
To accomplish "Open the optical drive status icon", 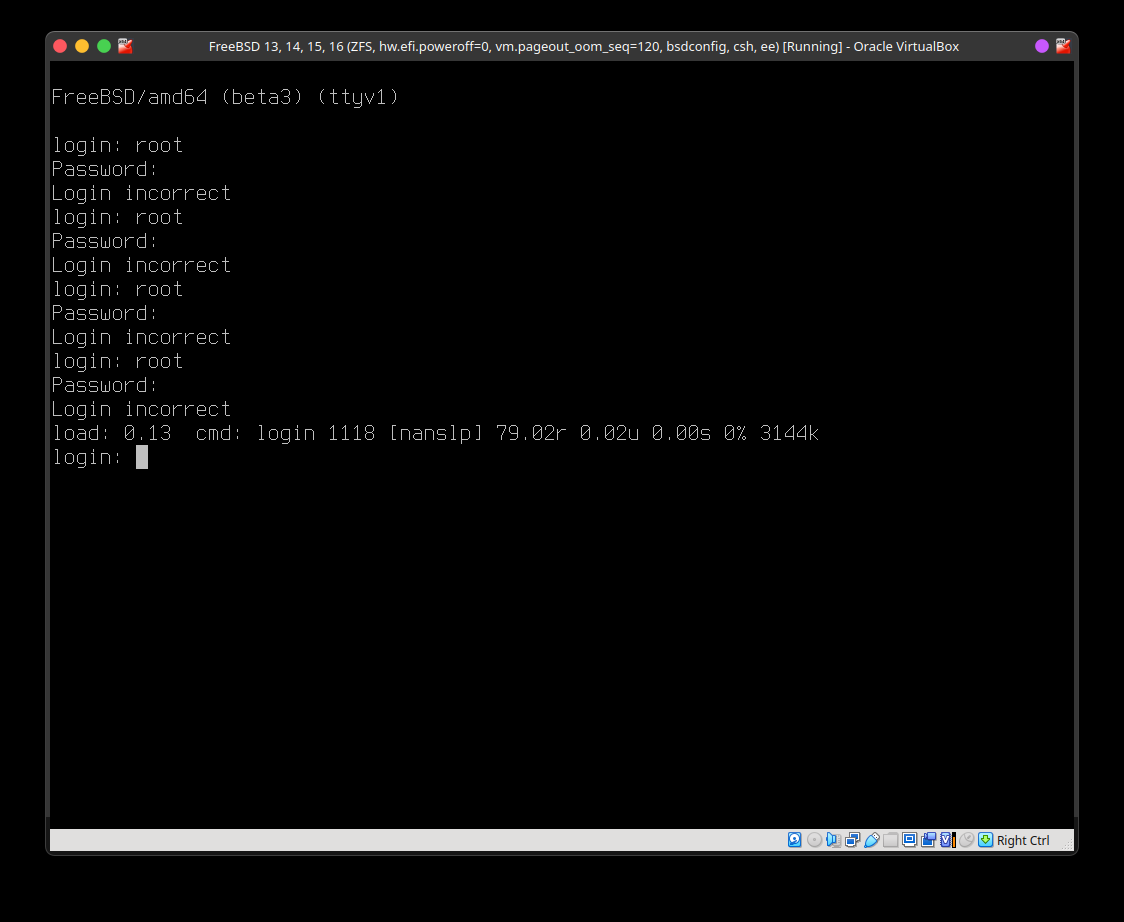I will 814,840.
